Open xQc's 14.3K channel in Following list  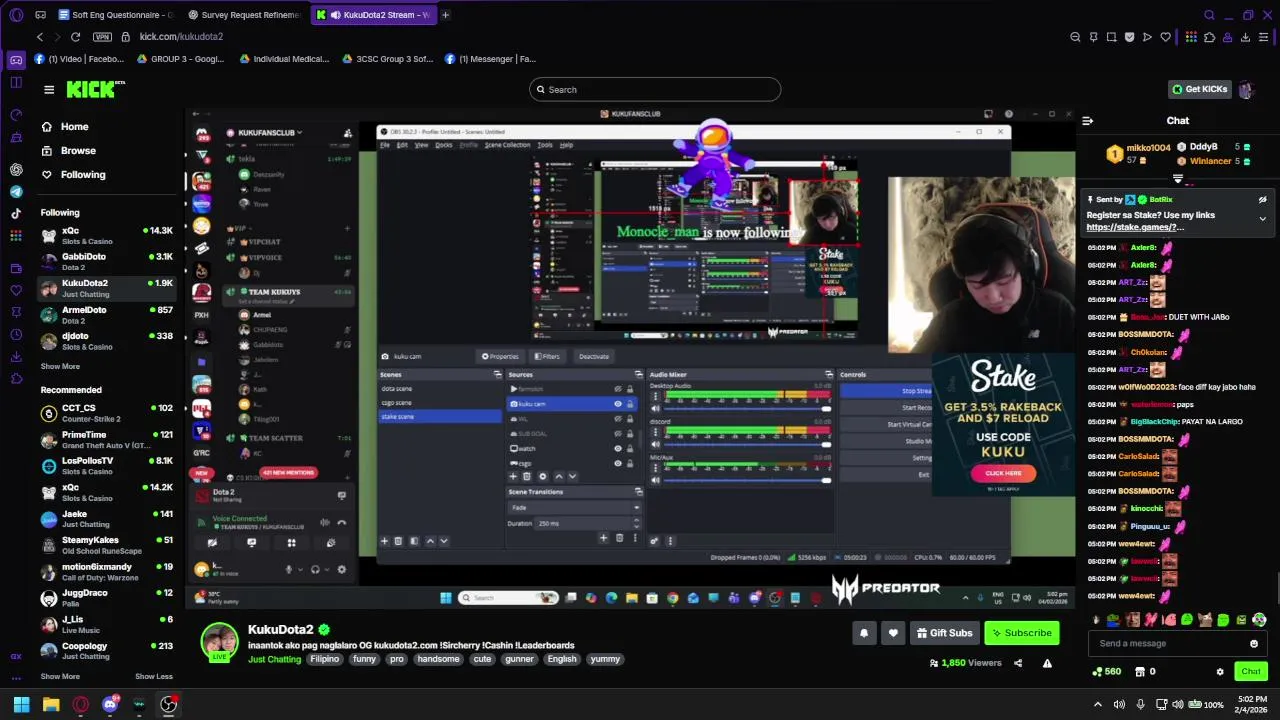point(107,235)
